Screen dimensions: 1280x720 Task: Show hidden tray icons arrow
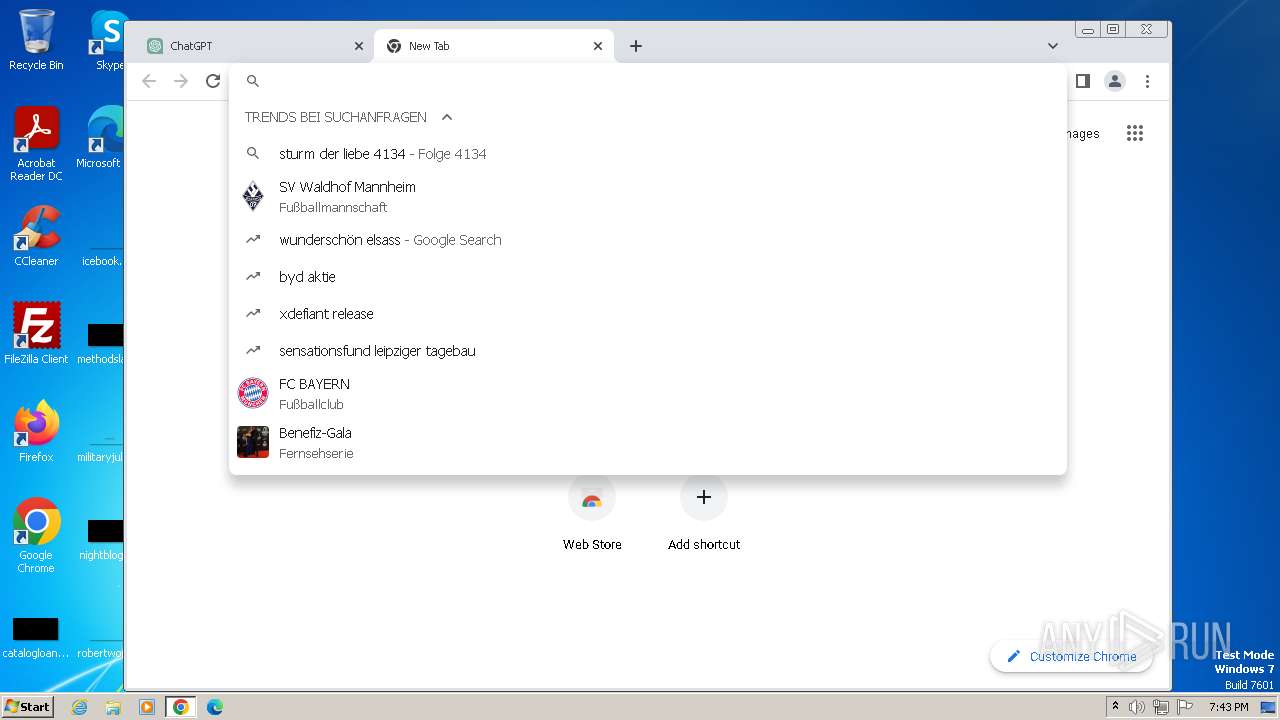coord(1116,707)
